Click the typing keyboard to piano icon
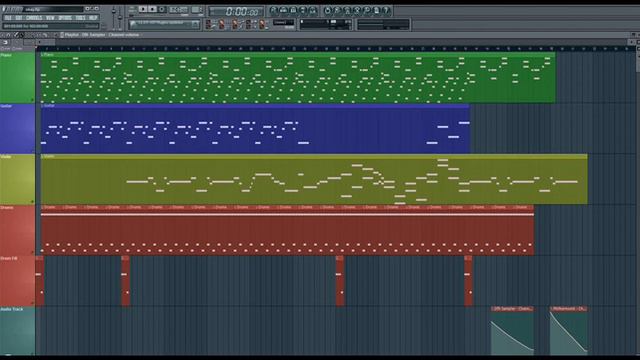Viewport: 640px width, 360px height. pyautogui.click(x=208, y=24)
